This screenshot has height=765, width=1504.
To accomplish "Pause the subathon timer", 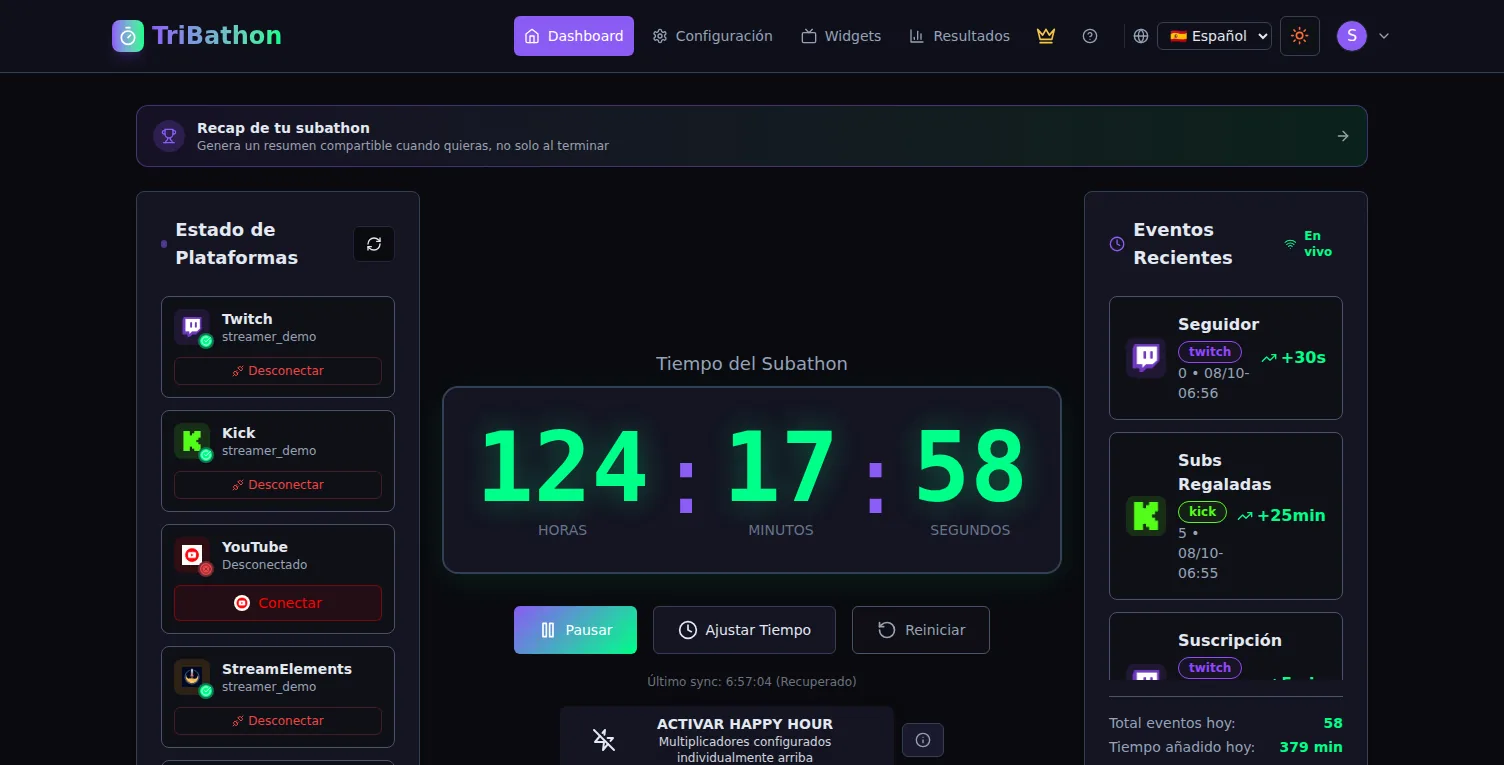I will click(x=575, y=630).
